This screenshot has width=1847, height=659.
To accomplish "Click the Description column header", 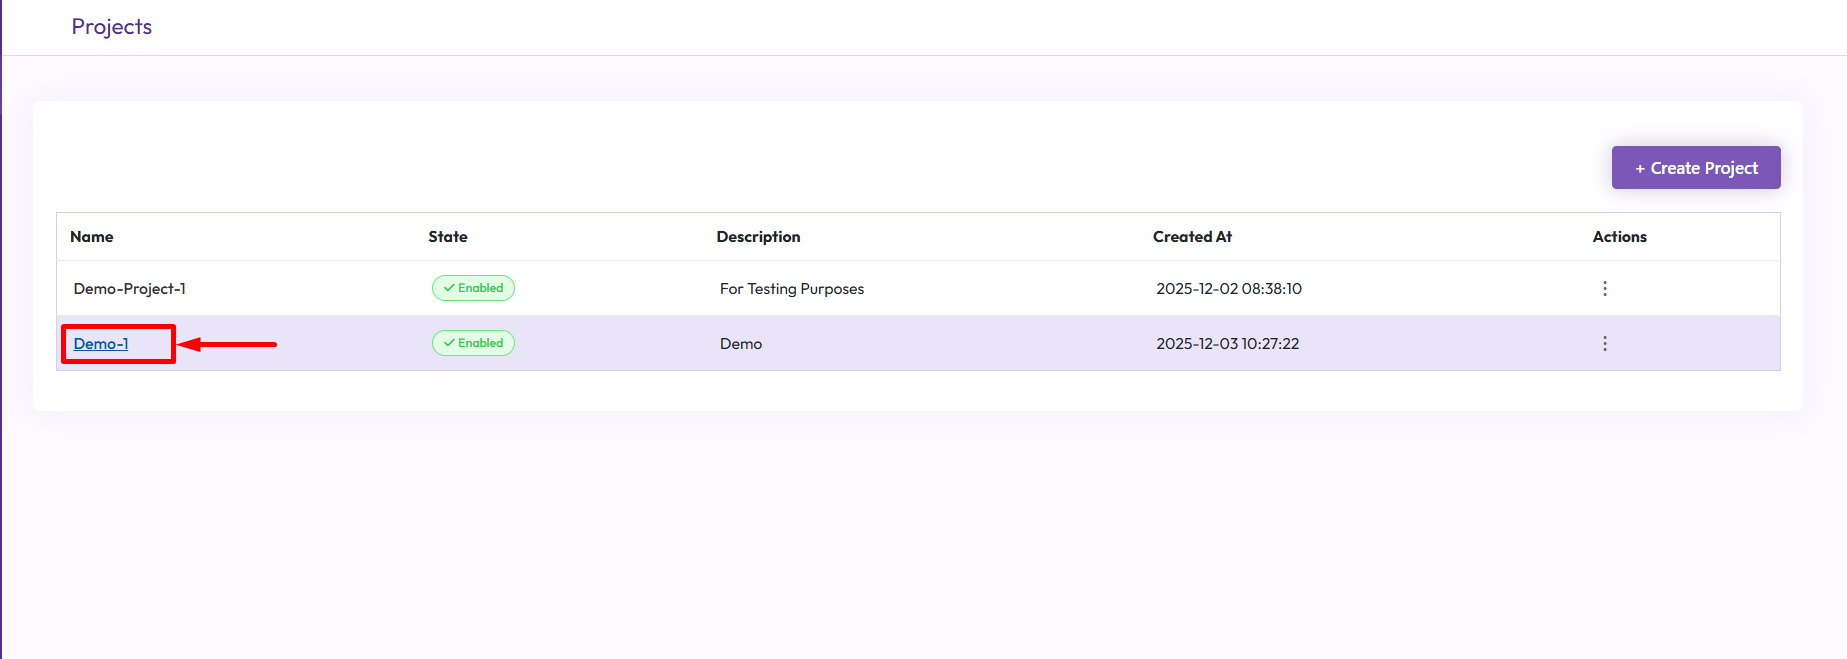I will pos(758,237).
